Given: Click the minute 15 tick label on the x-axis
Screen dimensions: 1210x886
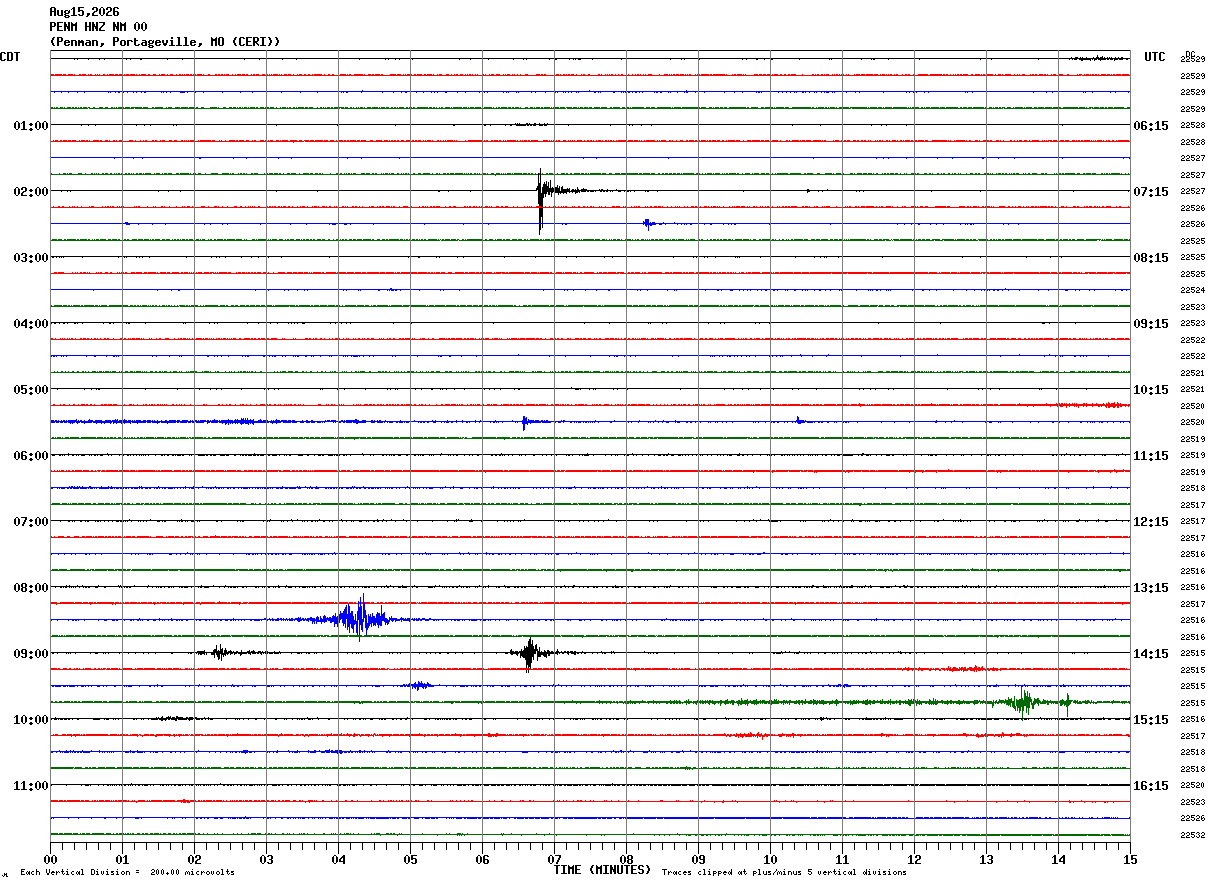Looking at the screenshot, I should pos(1129,859).
